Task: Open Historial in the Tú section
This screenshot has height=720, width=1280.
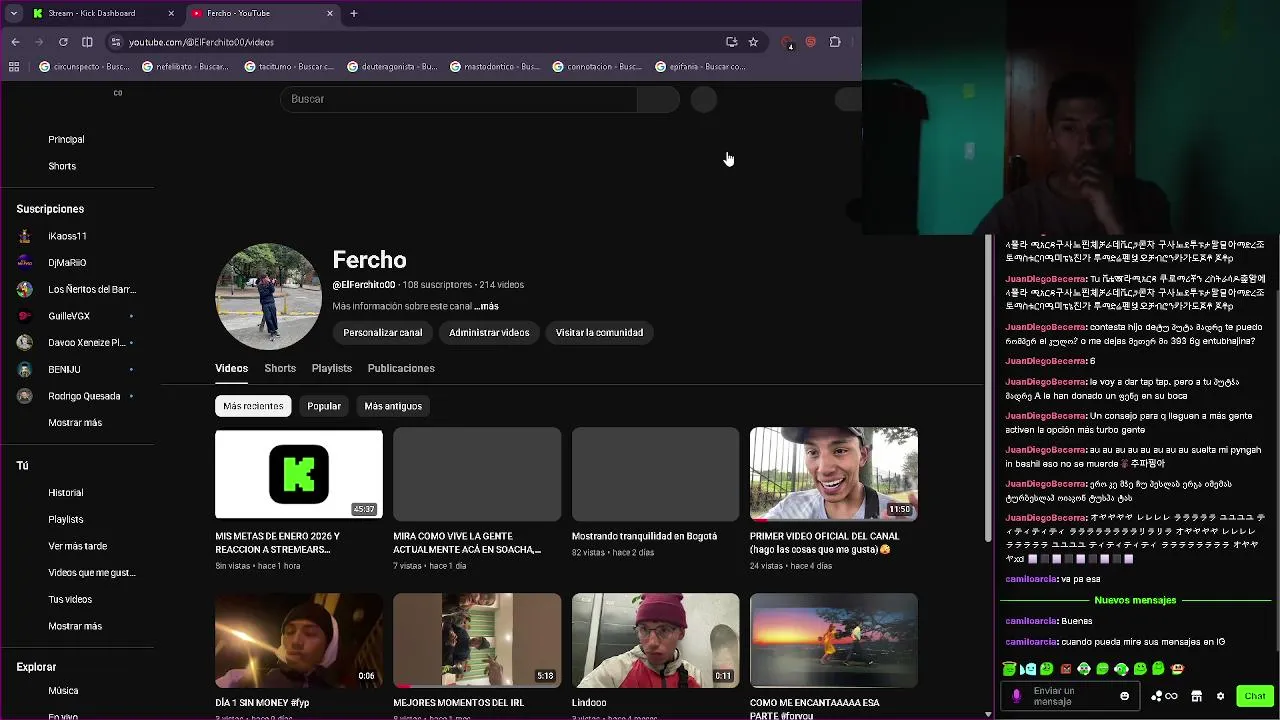Action: click(66, 492)
